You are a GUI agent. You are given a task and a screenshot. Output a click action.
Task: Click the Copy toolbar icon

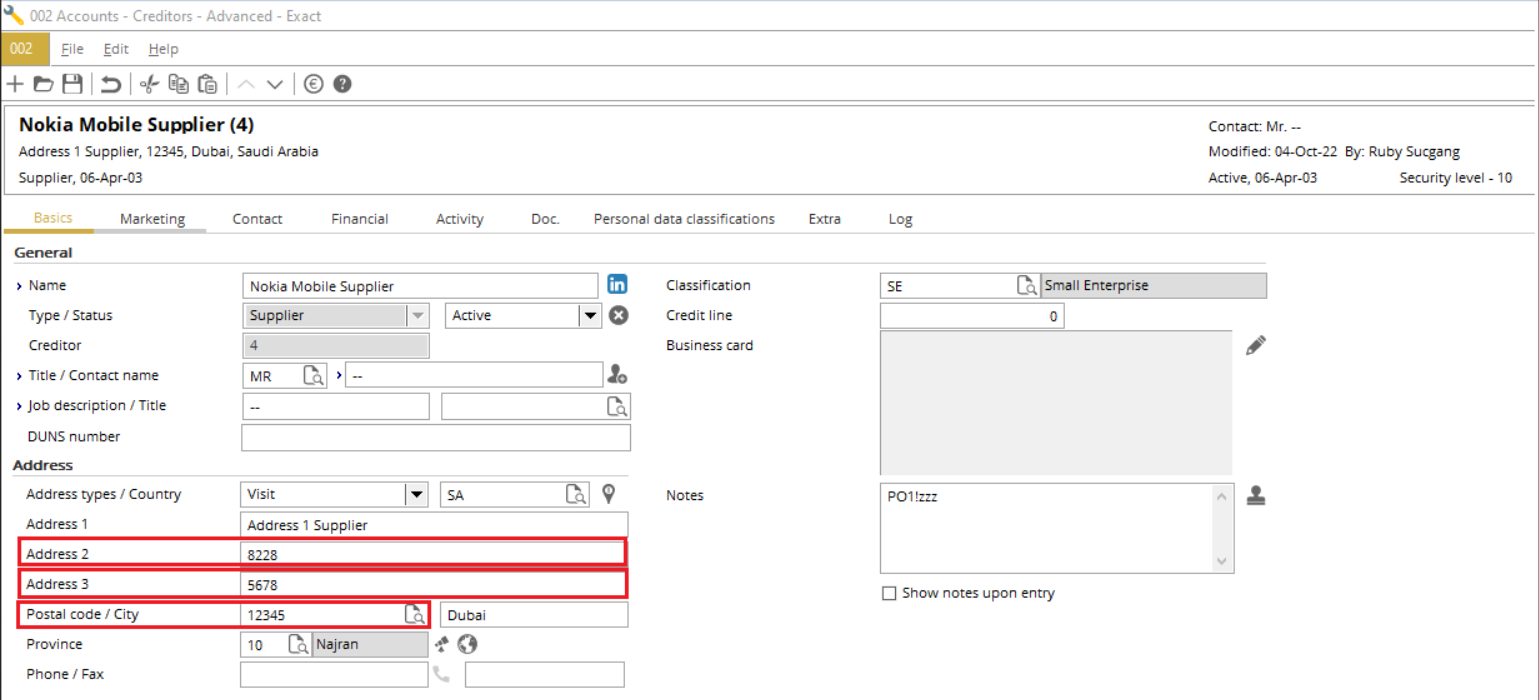(x=179, y=84)
